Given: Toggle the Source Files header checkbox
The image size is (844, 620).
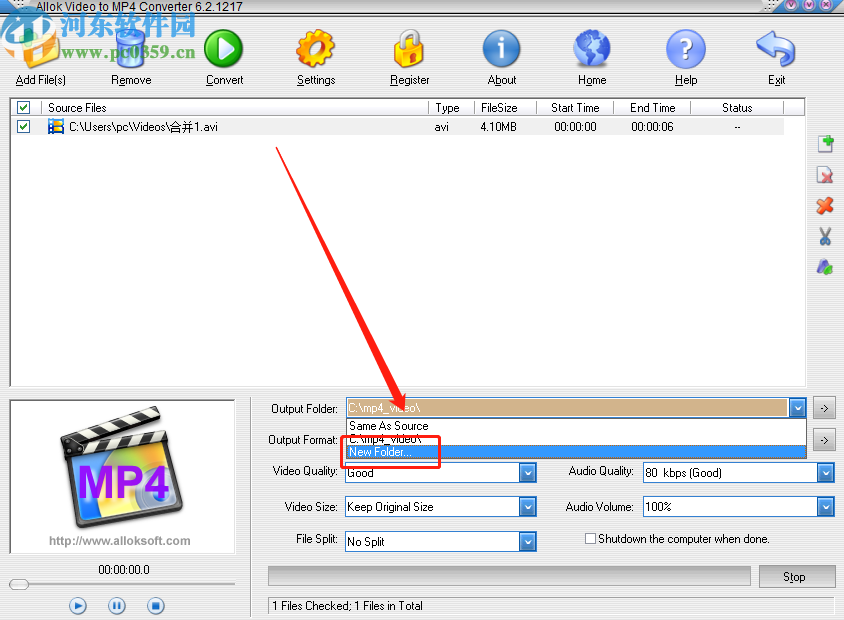Looking at the screenshot, I should [x=23, y=108].
